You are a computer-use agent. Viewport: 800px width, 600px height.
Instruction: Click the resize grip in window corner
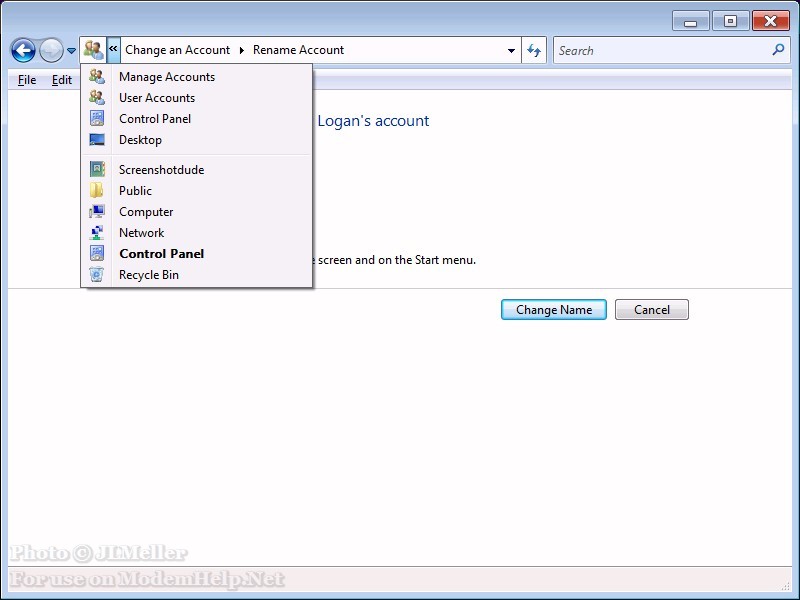(786, 586)
